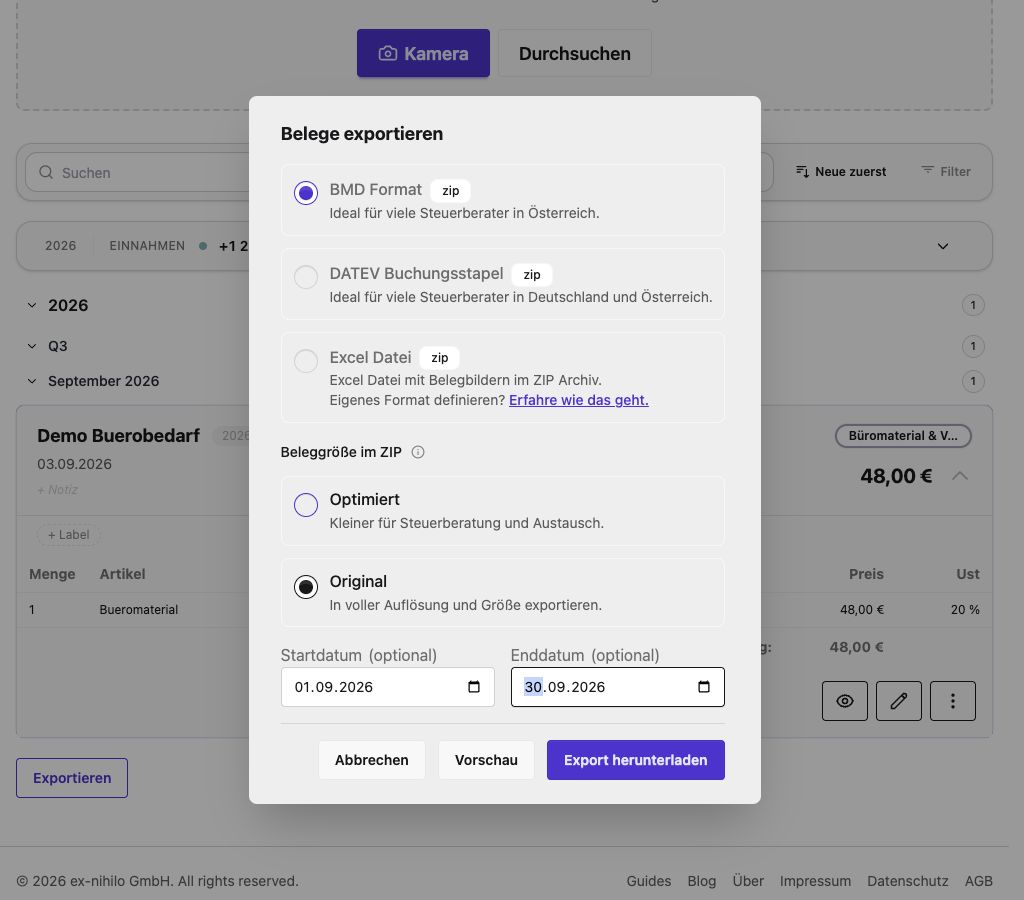Image resolution: width=1024 pixels, height=900 pixels.
Task: Open the Guides footer link
Action: 648,881
